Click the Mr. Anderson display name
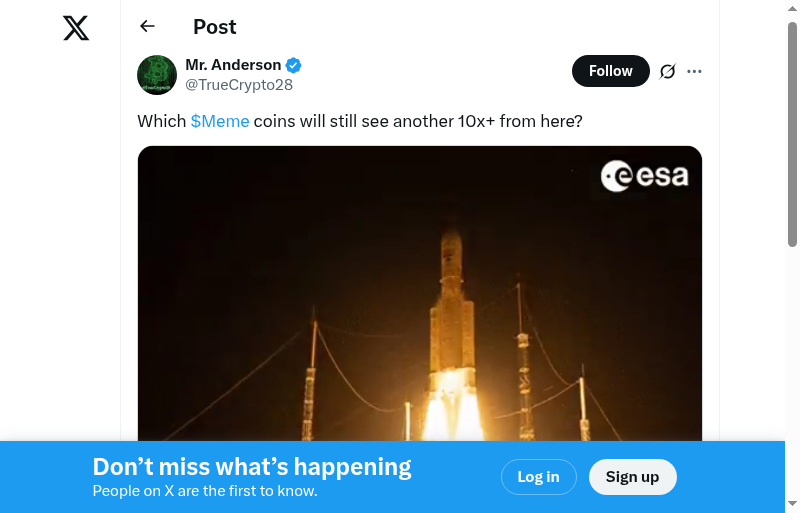Image resolution: width=800 pixels, height=513 pixels. tap(233, 65)
